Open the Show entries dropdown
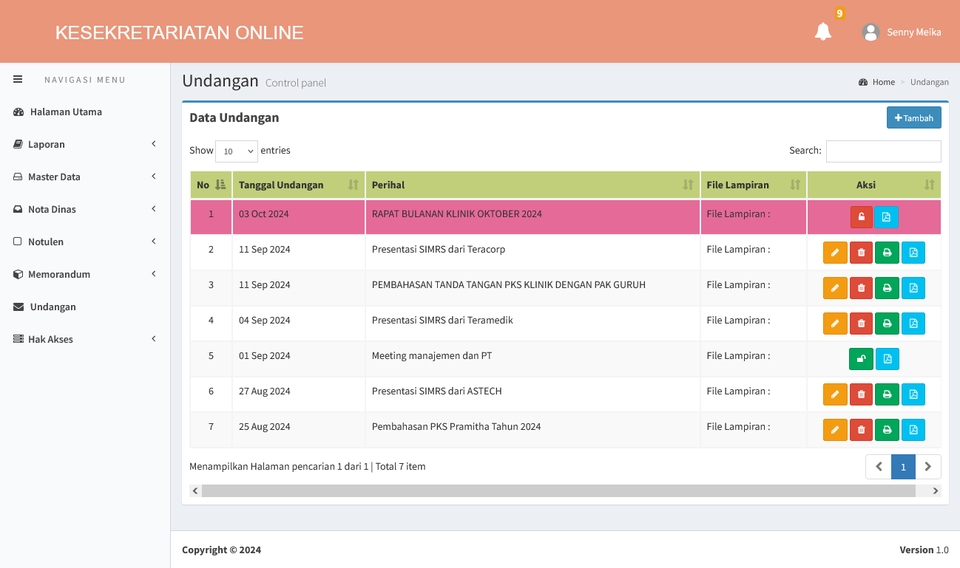This screenshot has height=568, width=960. pos(236,151)
